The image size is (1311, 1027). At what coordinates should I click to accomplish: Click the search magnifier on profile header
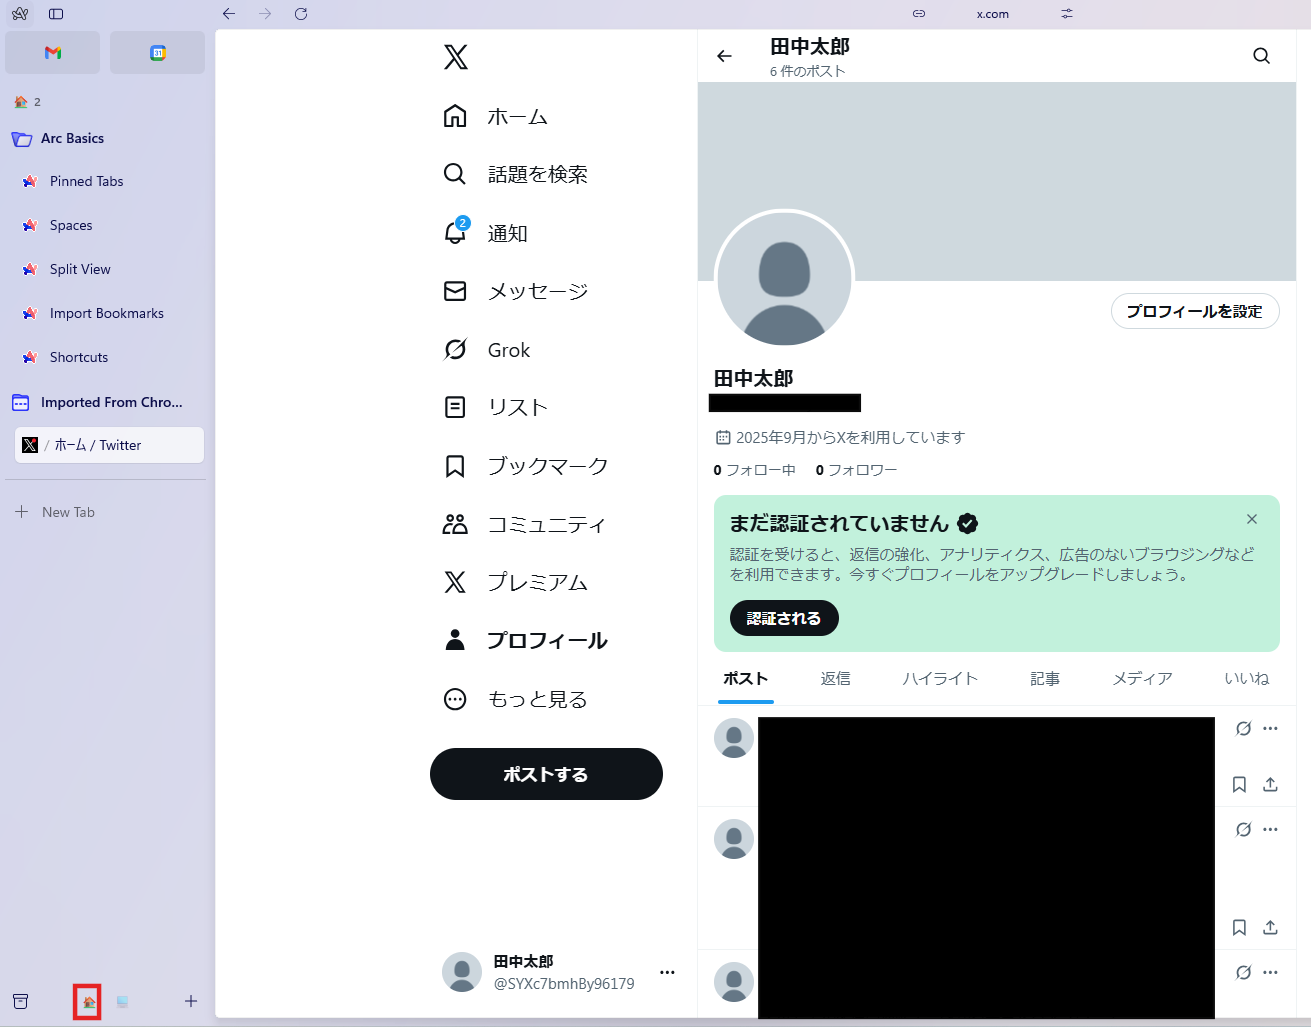tap(1261, 56)
